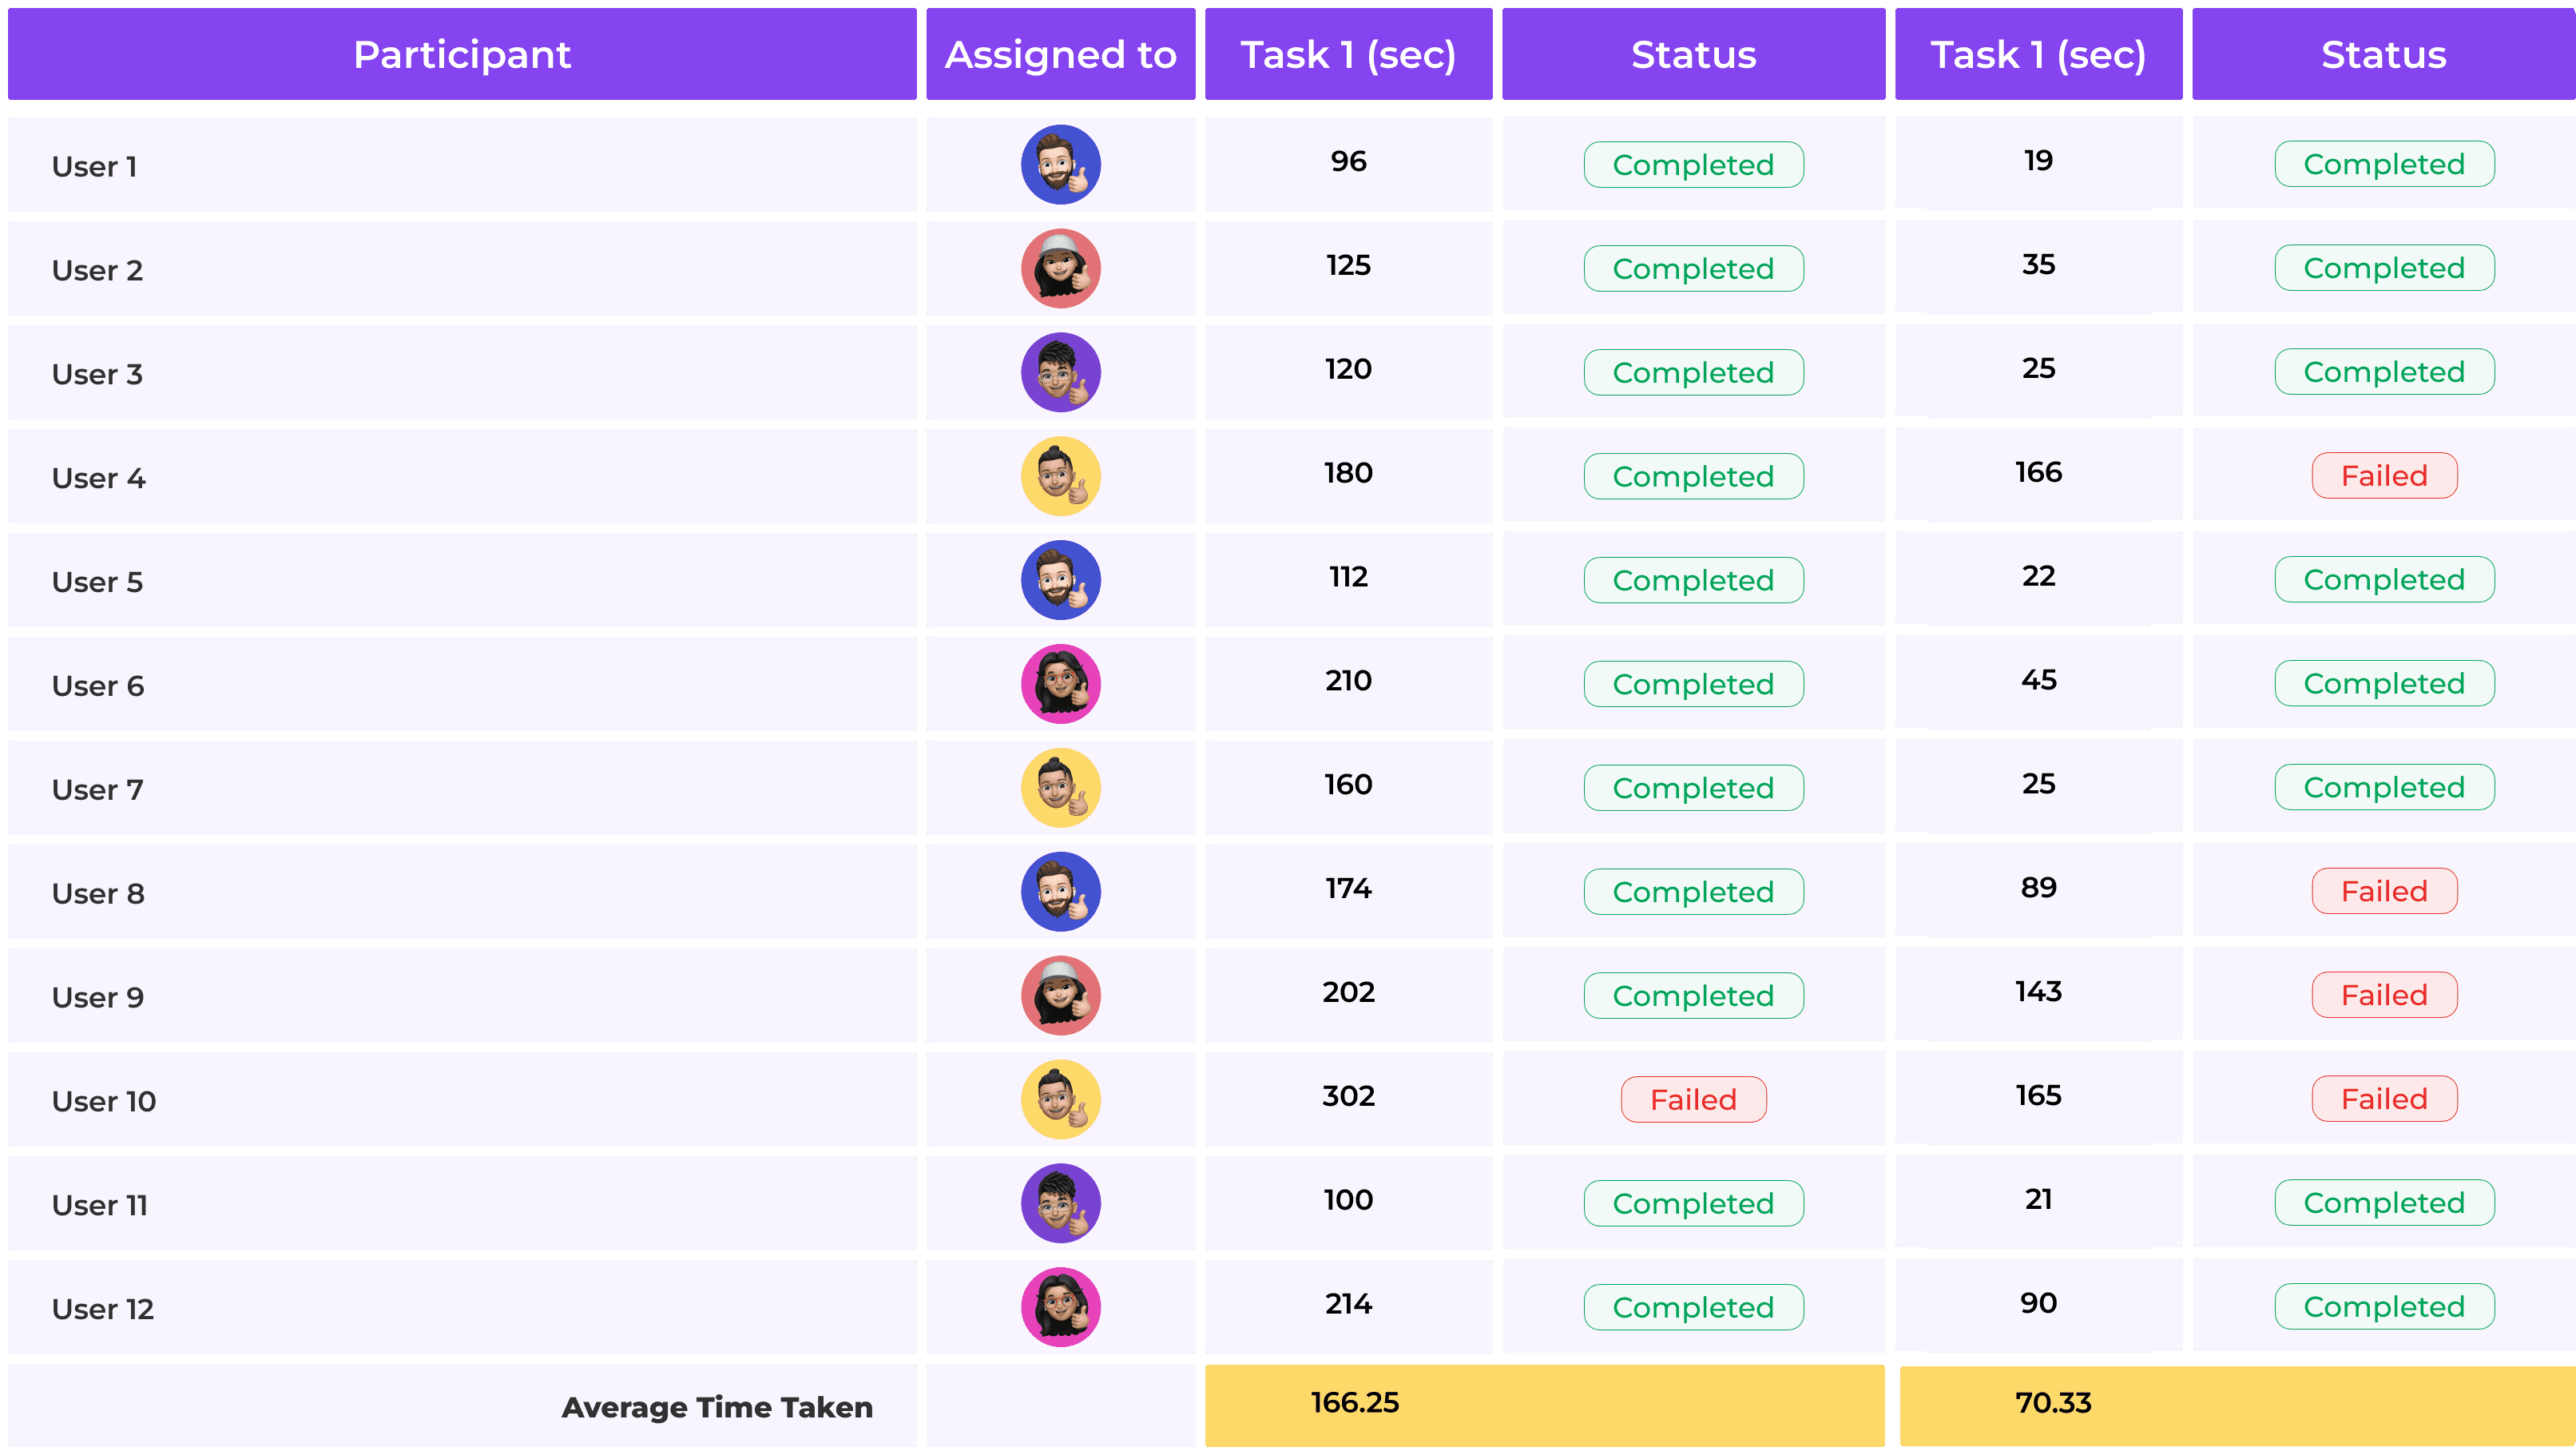2576x1455 pixels.
Task: Click the Assigned to column header
Action: [x=1060, y=55]
